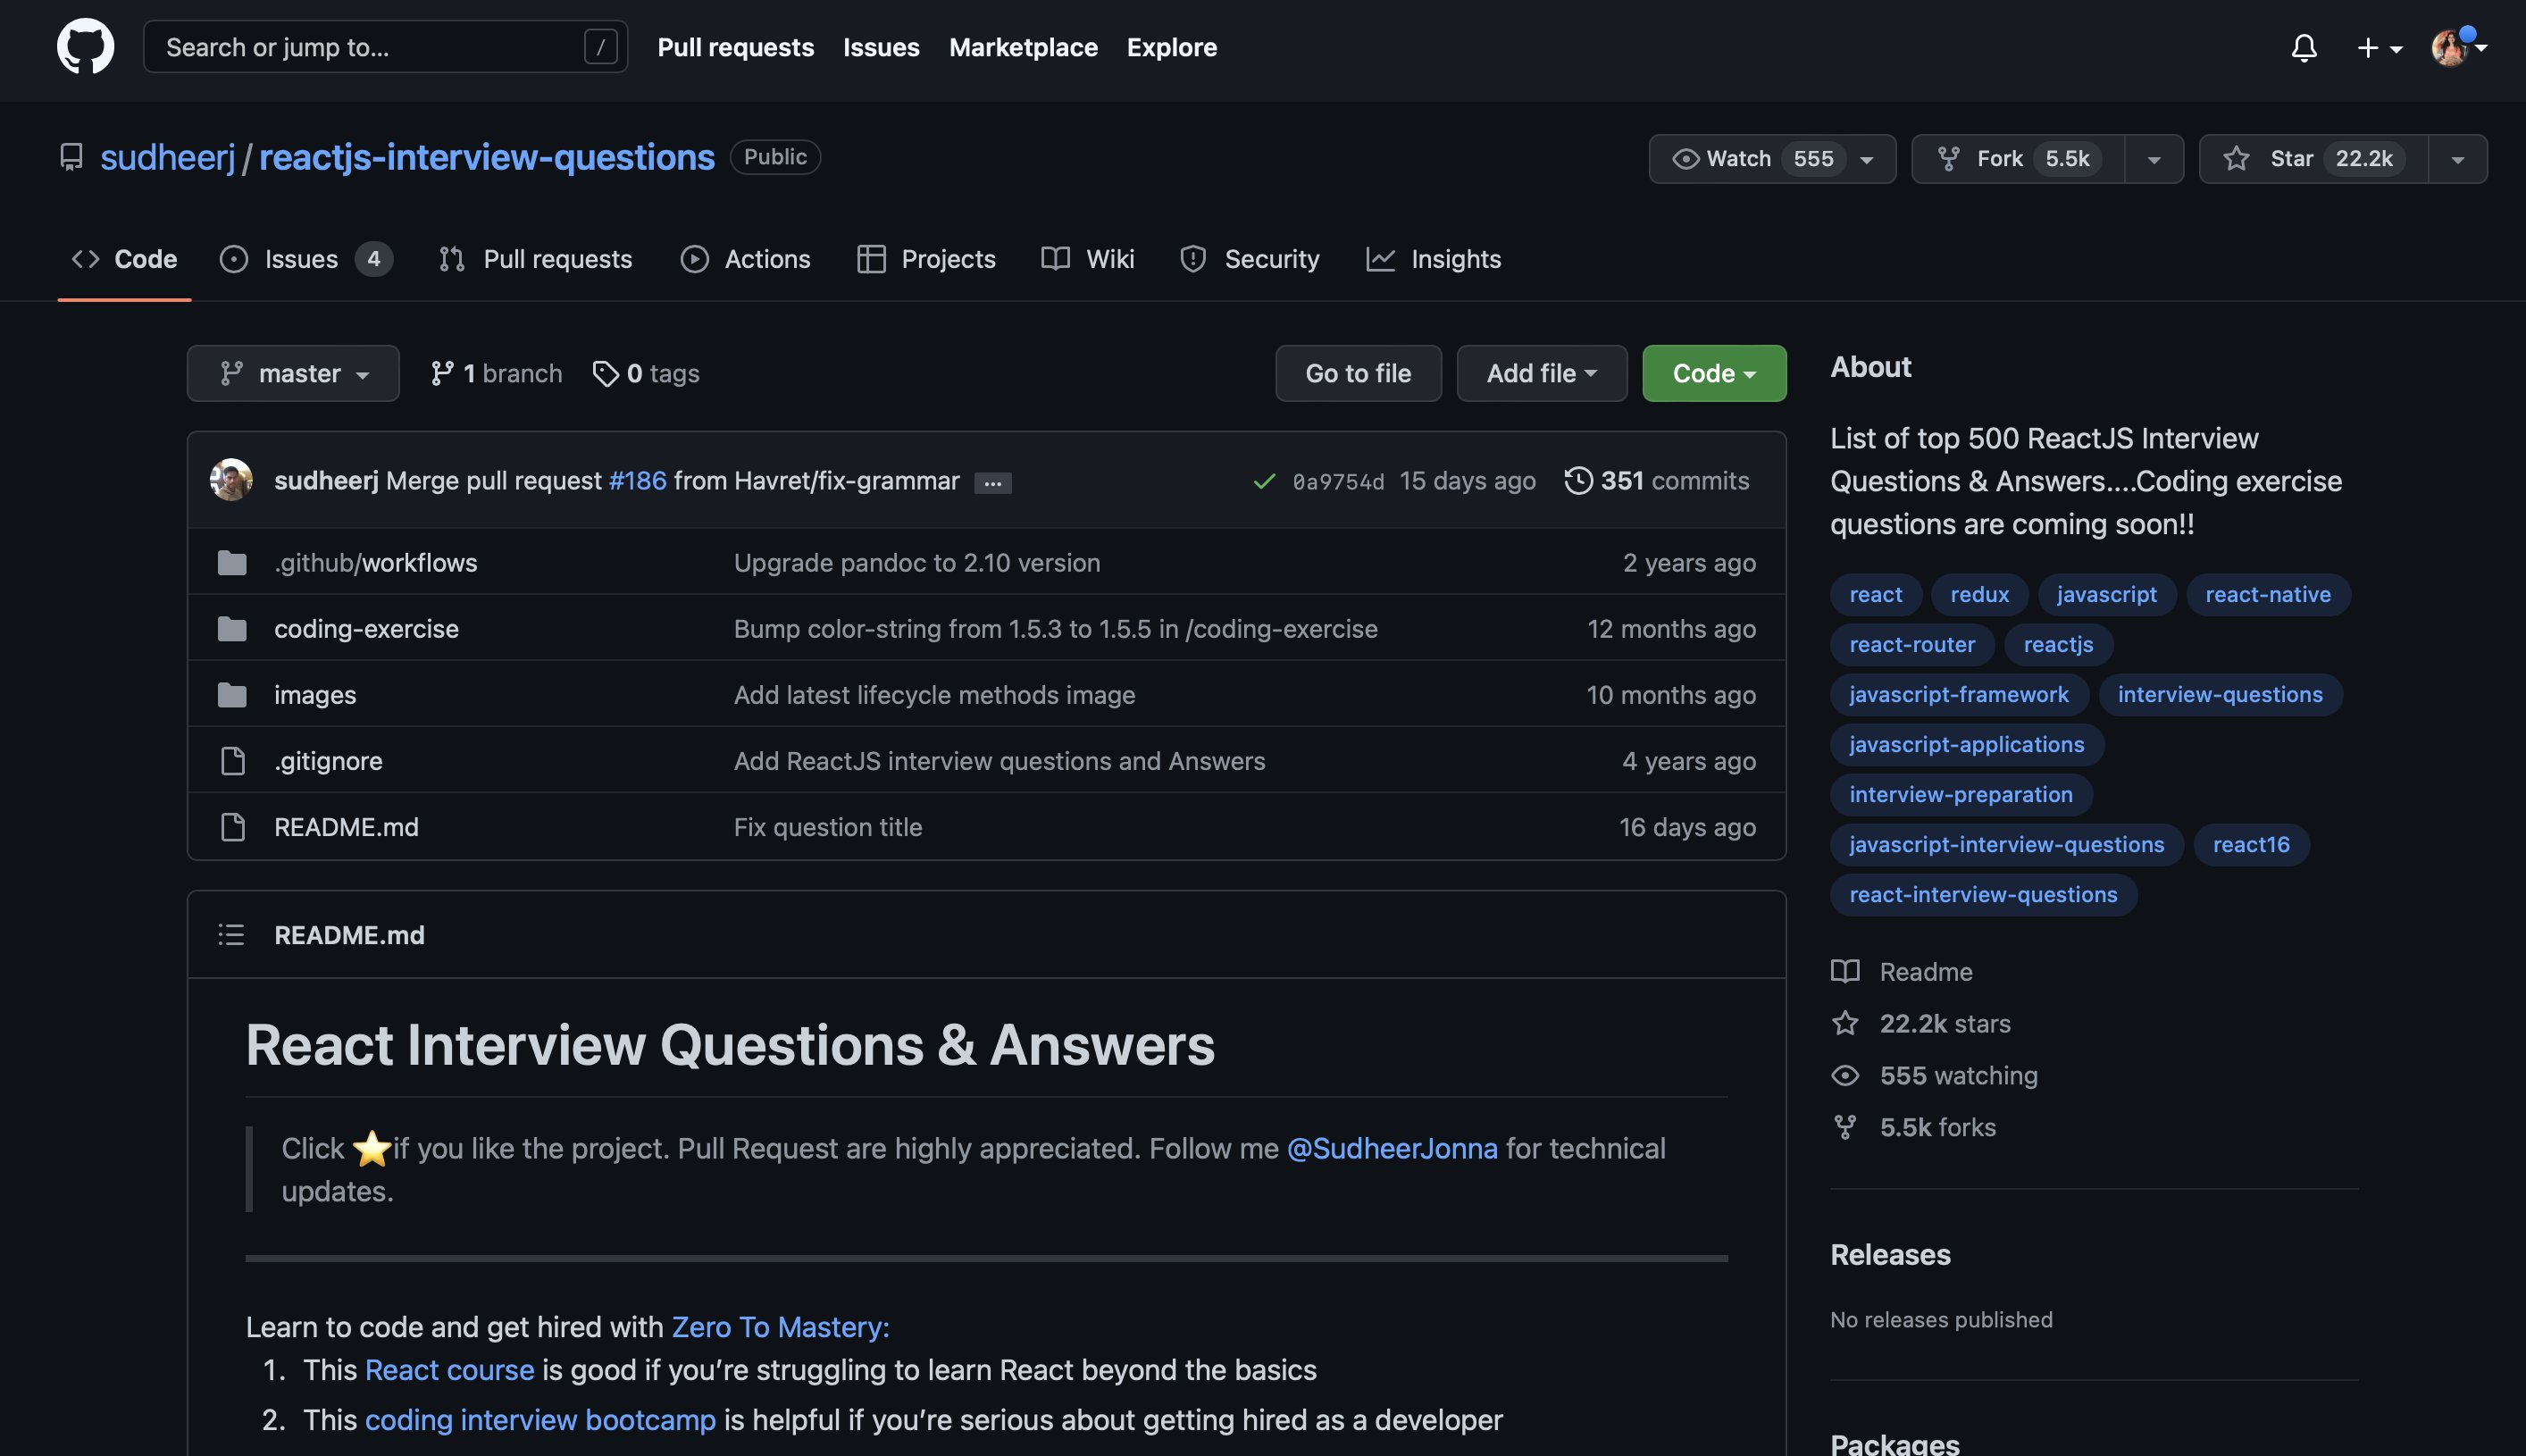Open the plus create-new menu
The height and width of the screenshot is (1456, 2526).
coord(2379,47)
